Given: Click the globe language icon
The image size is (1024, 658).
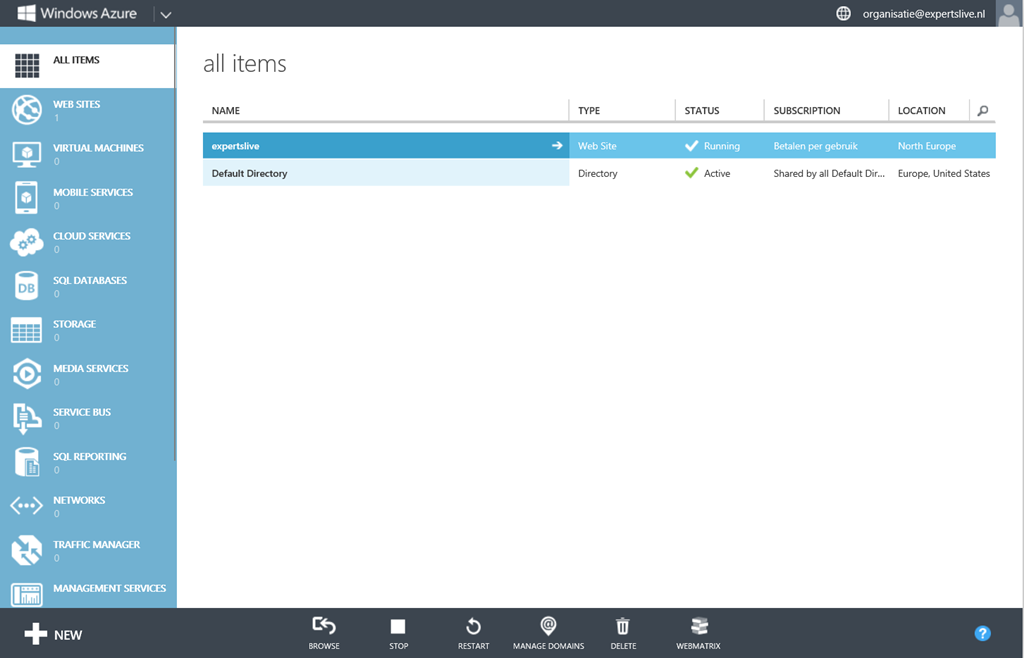Looking at the screenshot, I should point(843,14).
